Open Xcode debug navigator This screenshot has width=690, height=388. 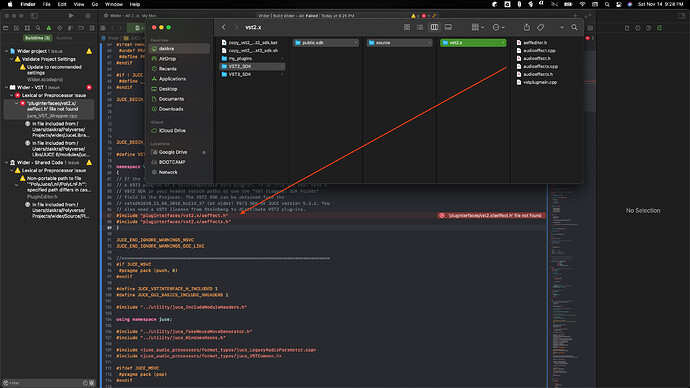tap(70, 28)
